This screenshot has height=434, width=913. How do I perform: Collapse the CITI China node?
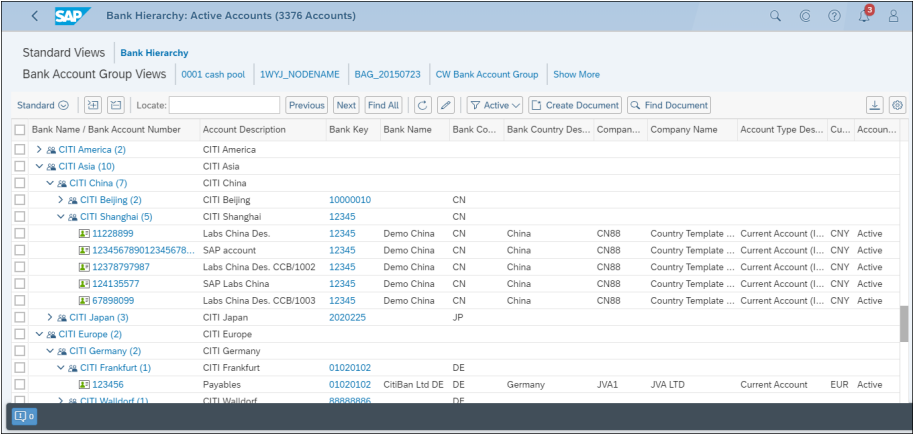pyautogui.click(x=50, y=183)
